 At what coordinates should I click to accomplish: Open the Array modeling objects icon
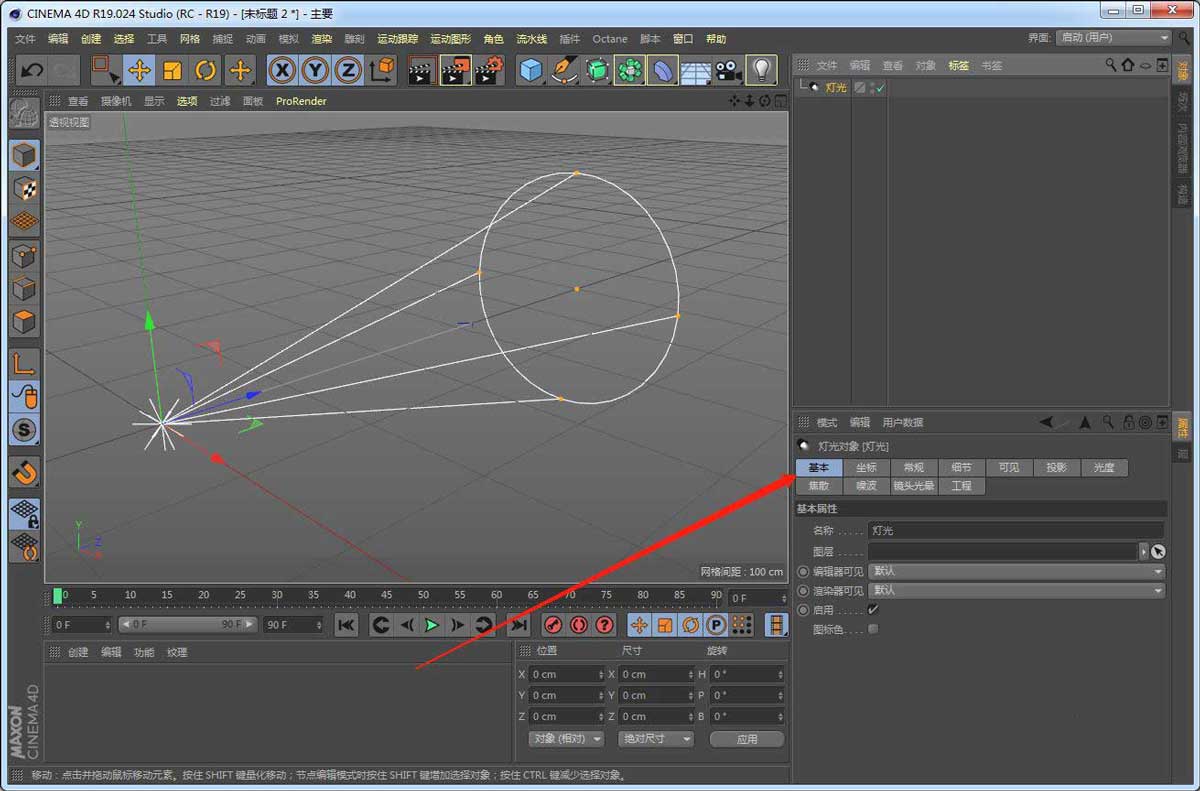coord(630,70)
